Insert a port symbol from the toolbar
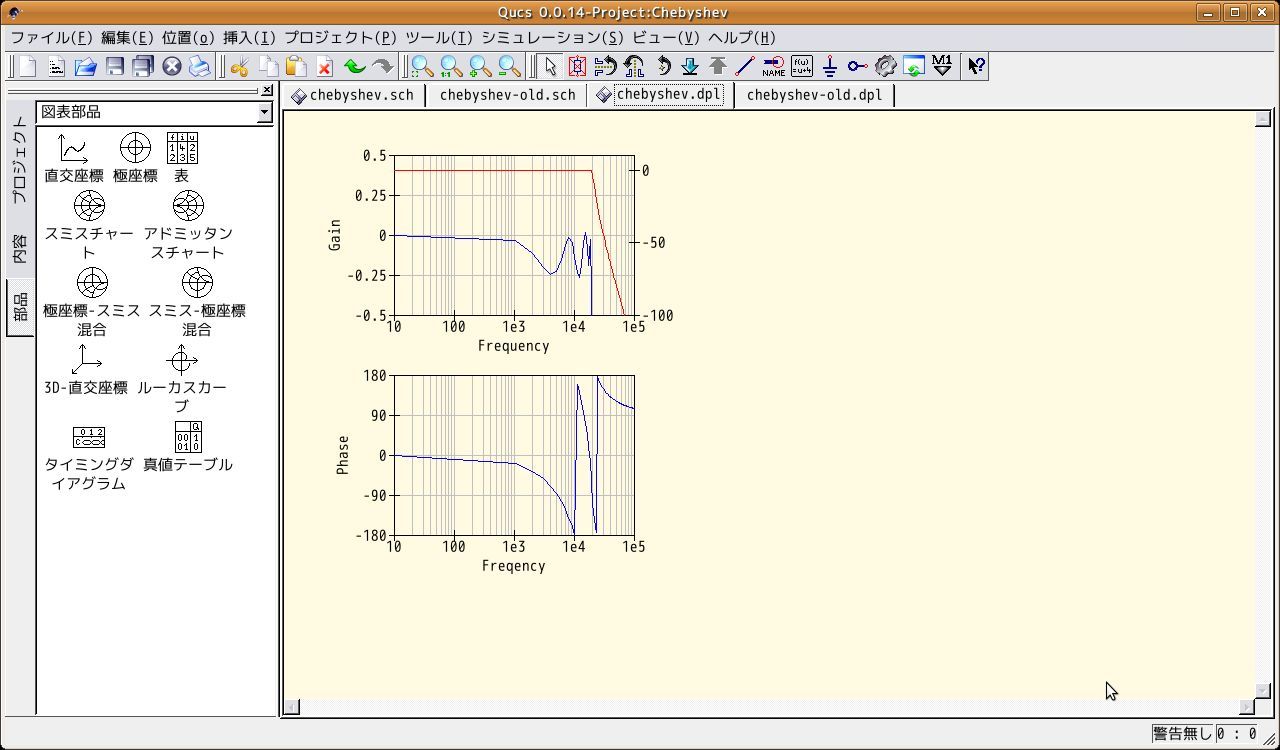Image resolution: width=1280 pixels, height=750 pixels. pyautogui.click(x=857, y=66)
